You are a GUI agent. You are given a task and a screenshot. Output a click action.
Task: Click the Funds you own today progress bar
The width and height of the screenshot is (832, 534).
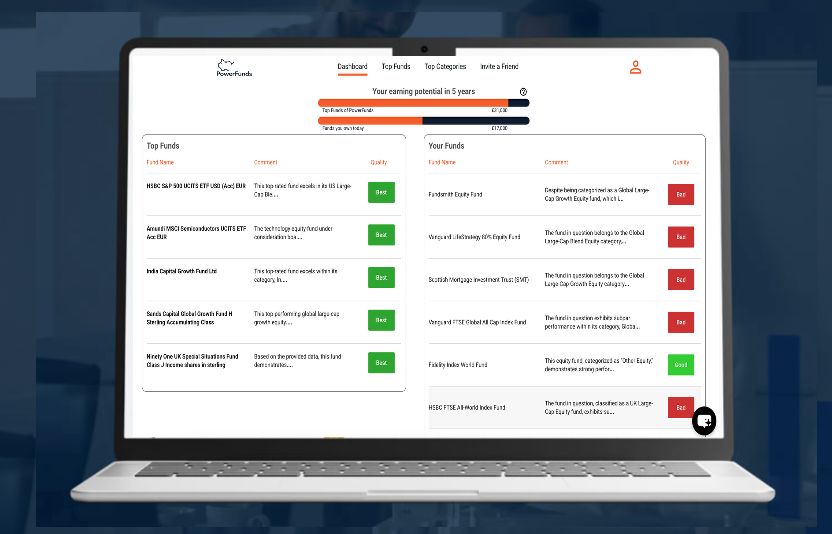coord(423,120)
